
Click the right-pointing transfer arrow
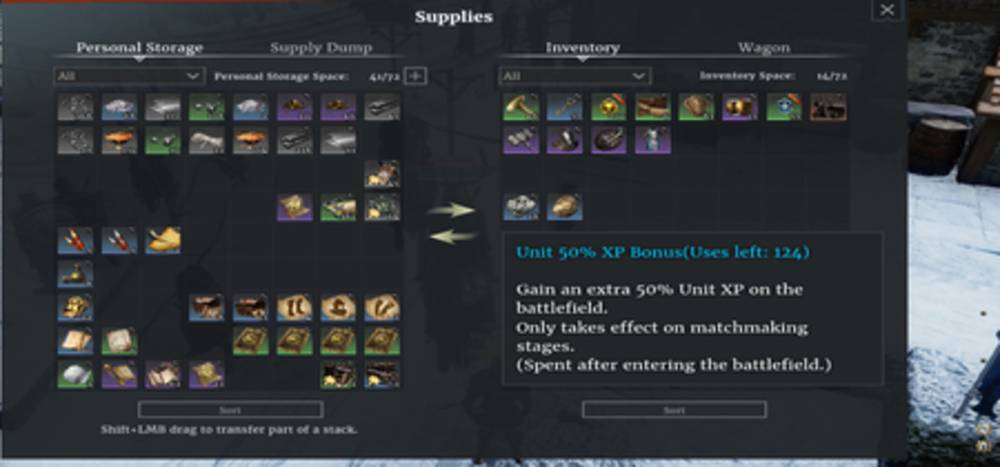[452, 211]
